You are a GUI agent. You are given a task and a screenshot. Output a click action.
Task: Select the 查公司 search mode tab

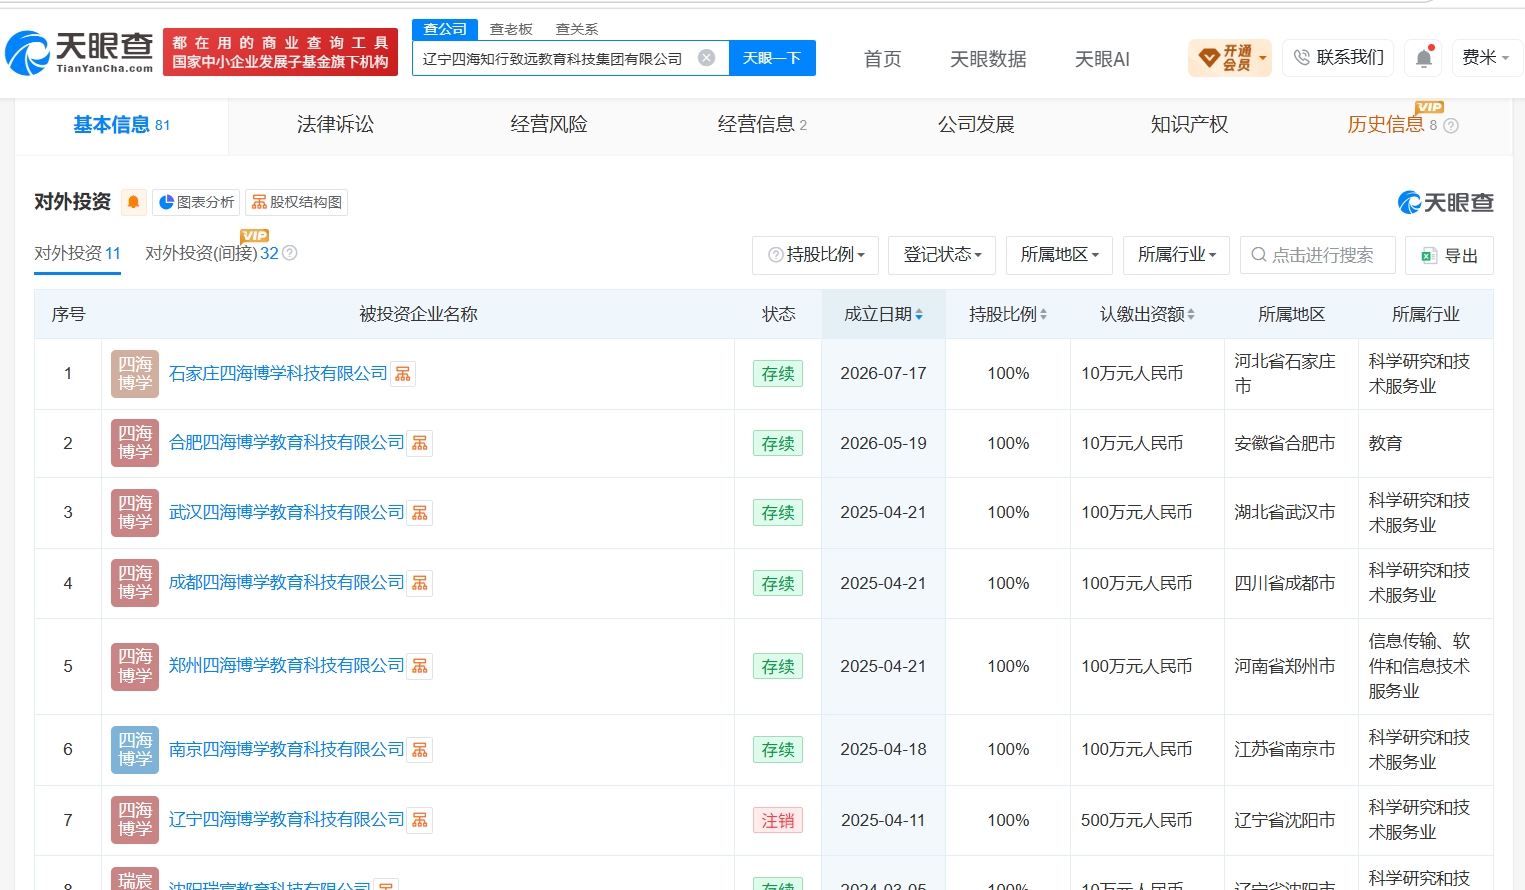445,29
